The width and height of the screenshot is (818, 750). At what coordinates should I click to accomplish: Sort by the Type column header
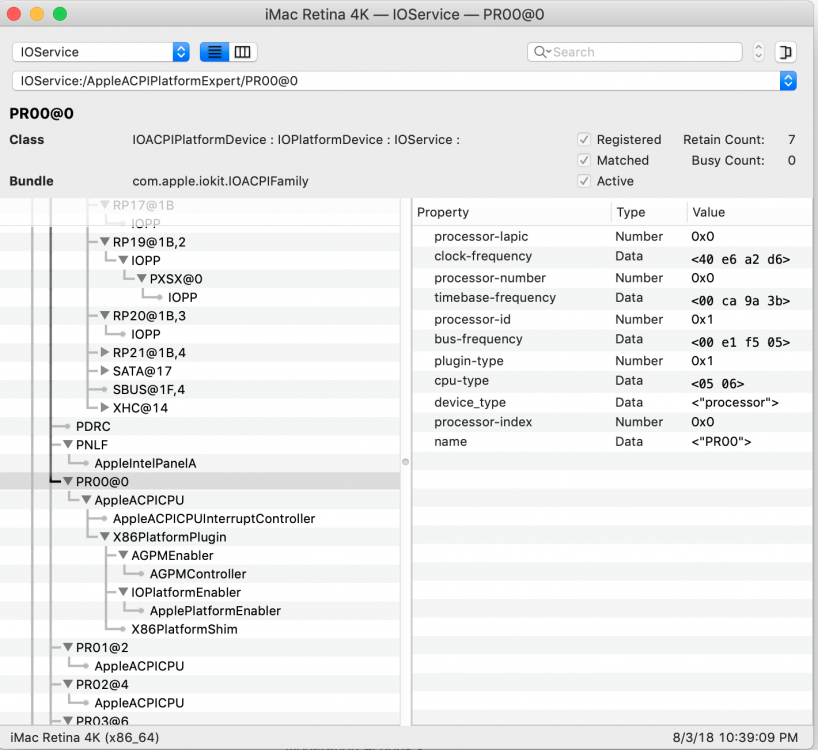(x=649, y=212)
